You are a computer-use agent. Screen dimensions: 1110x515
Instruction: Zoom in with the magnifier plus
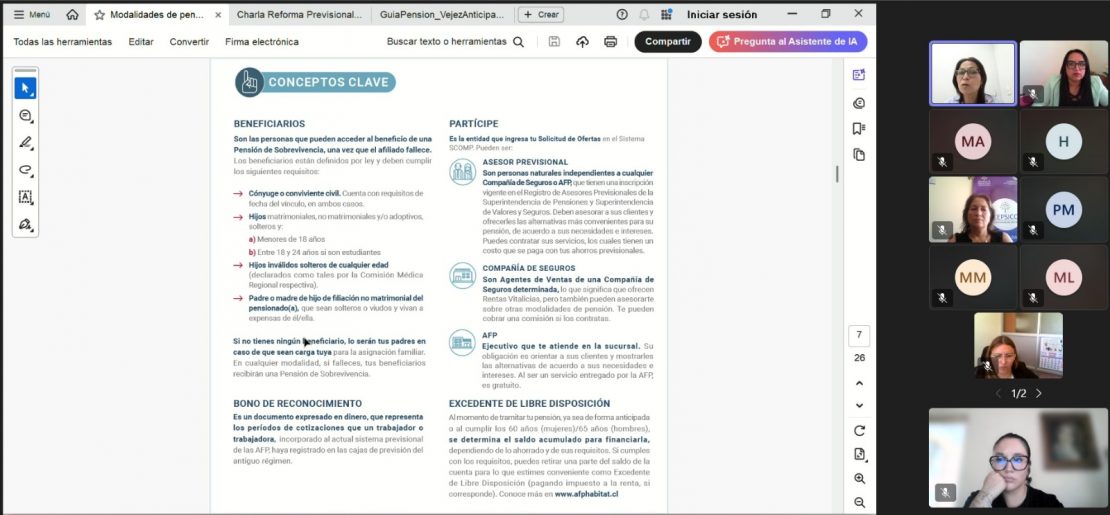(x=859, y=479)
